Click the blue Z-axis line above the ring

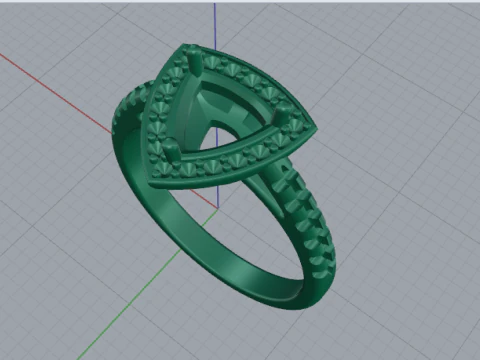tap(215, 27)
